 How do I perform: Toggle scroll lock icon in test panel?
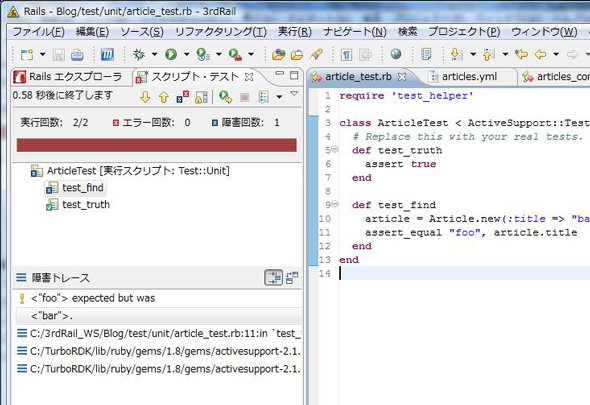tap(201, 97)
